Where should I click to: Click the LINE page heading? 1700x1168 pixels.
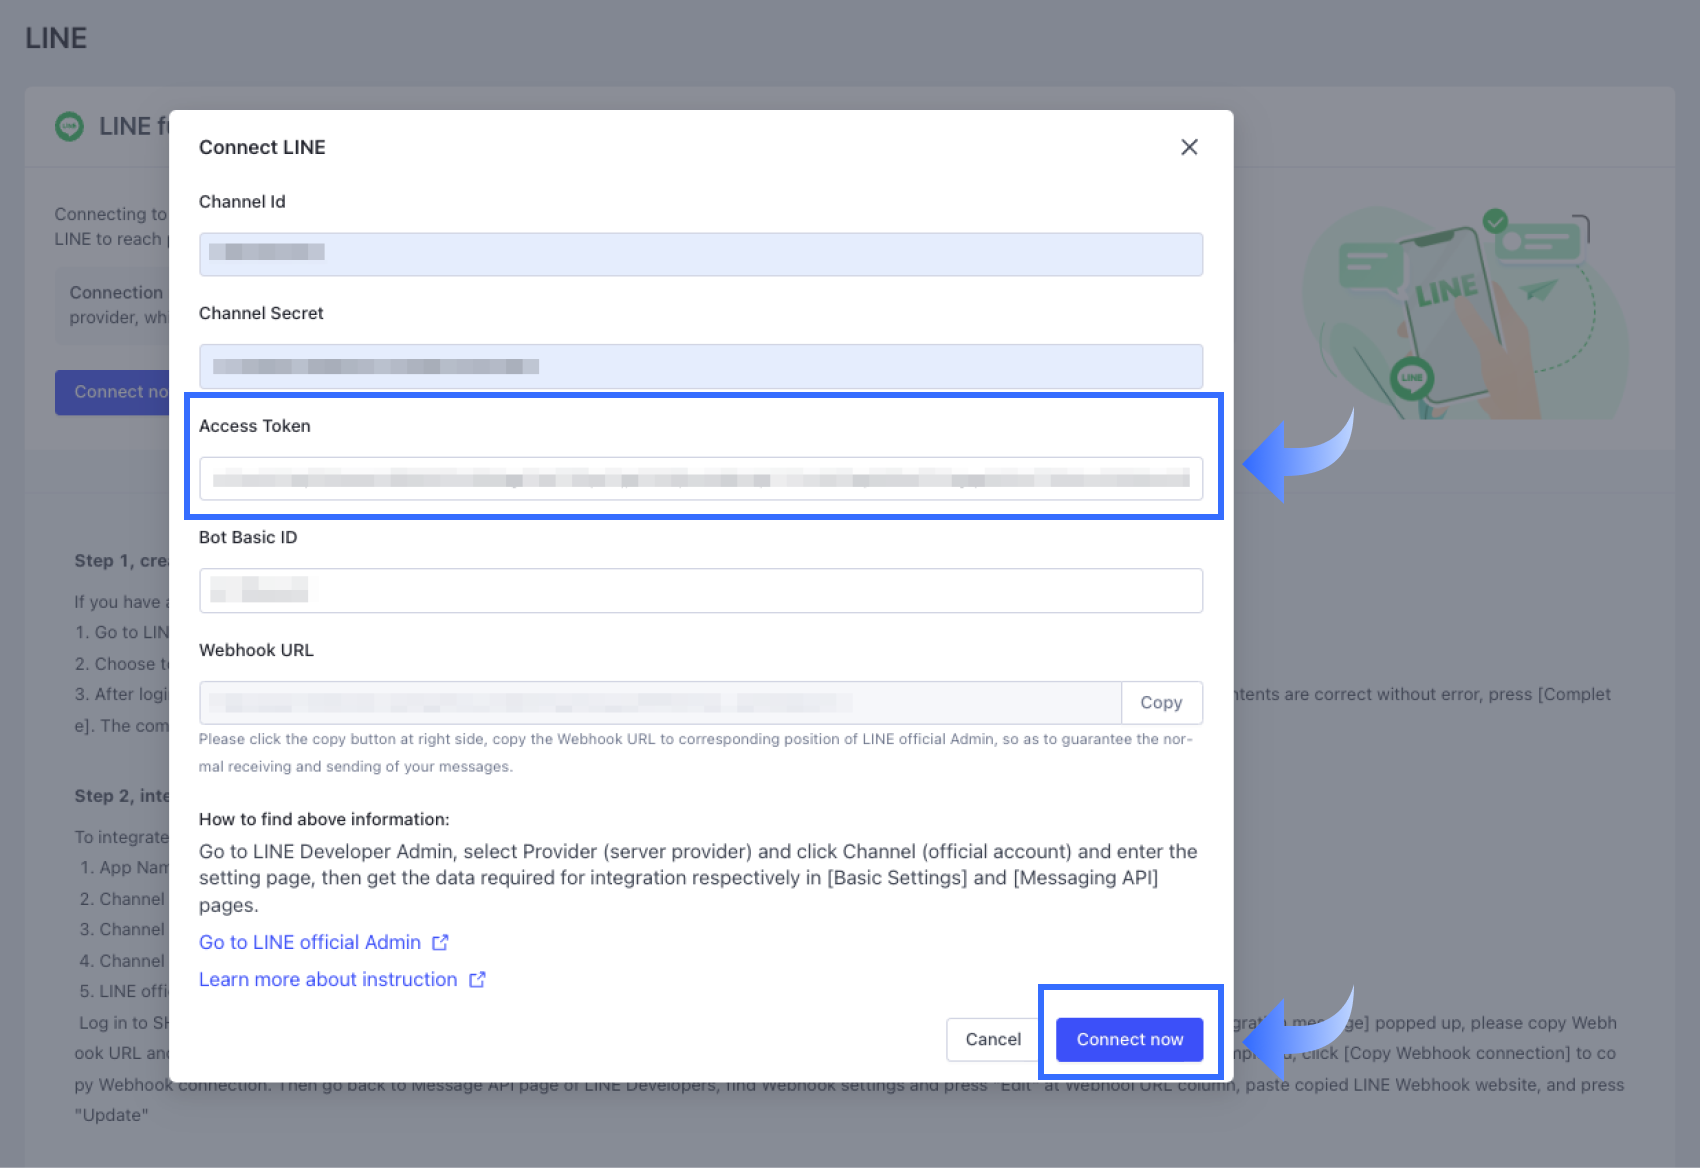[x=56, y=38]
